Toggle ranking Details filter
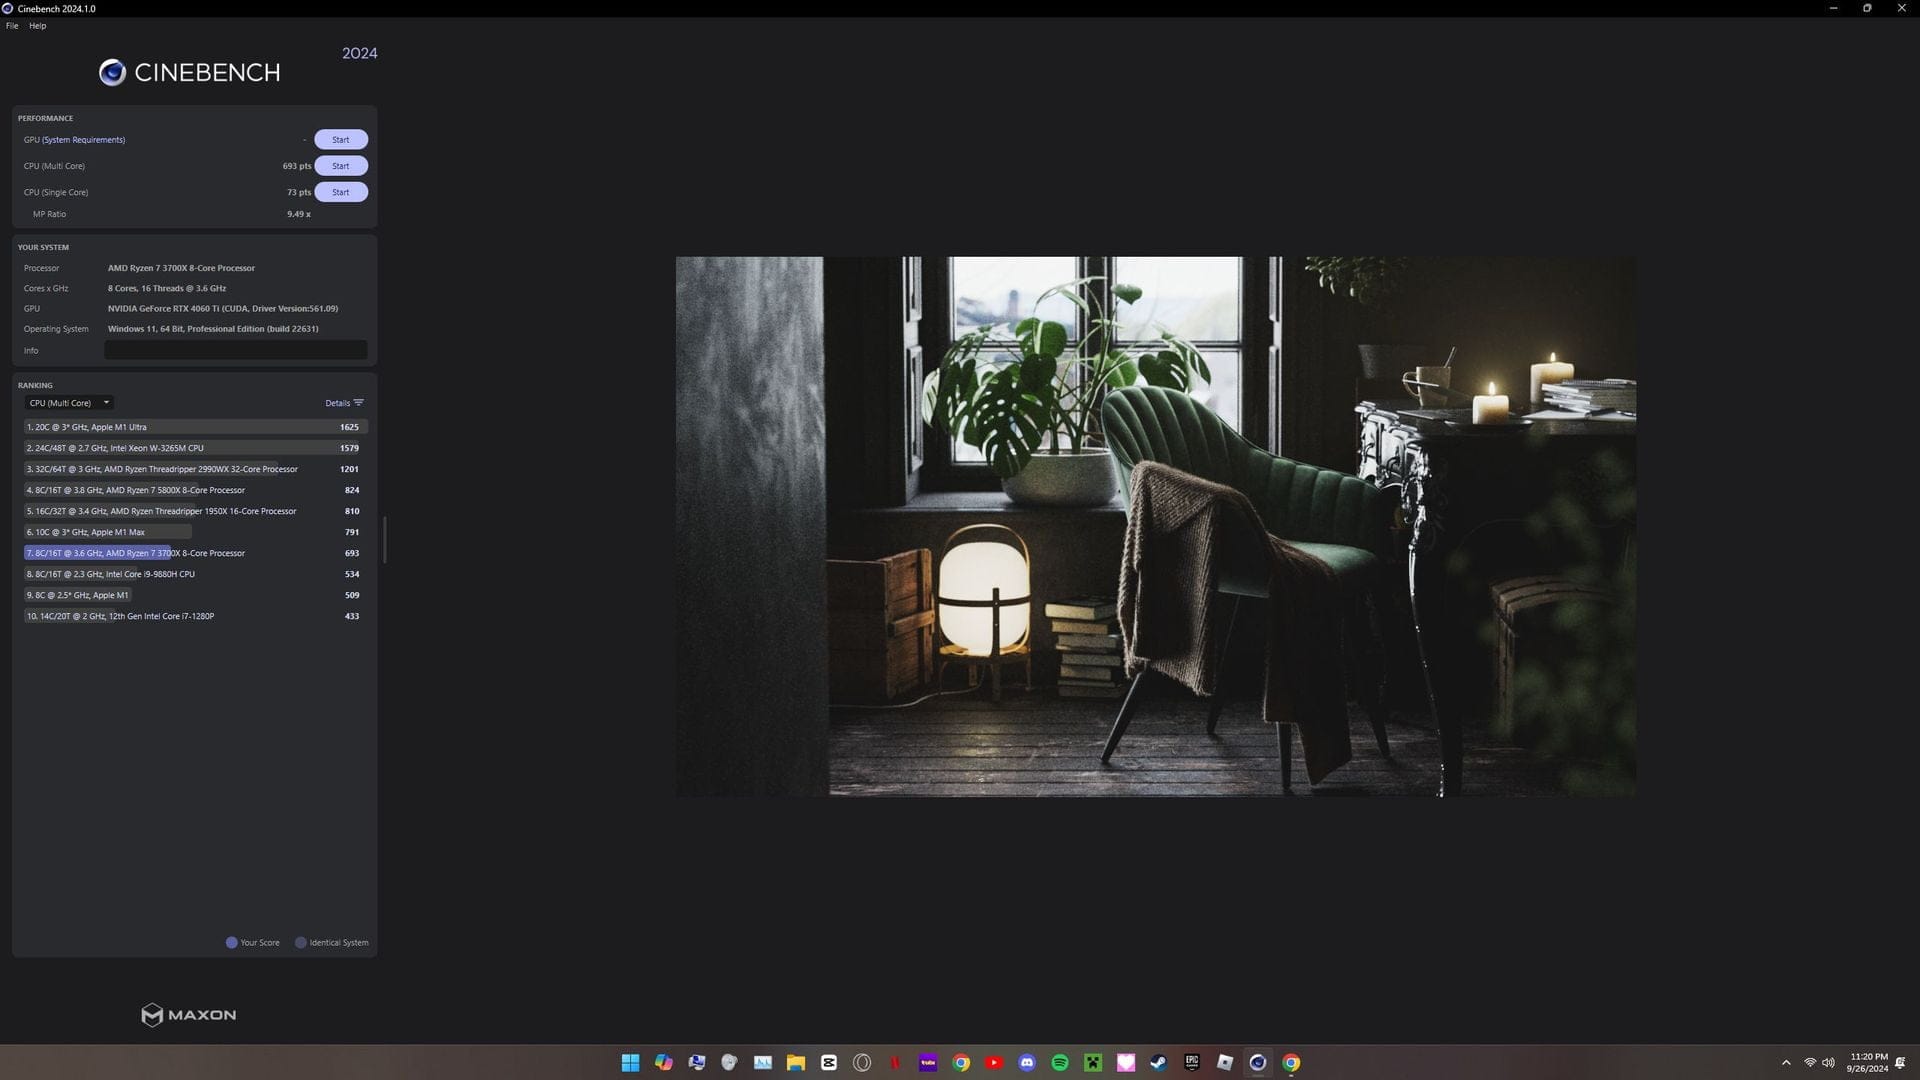Image resolution: width=1920 pixels, height=1080 pixels. coord(344,403)
